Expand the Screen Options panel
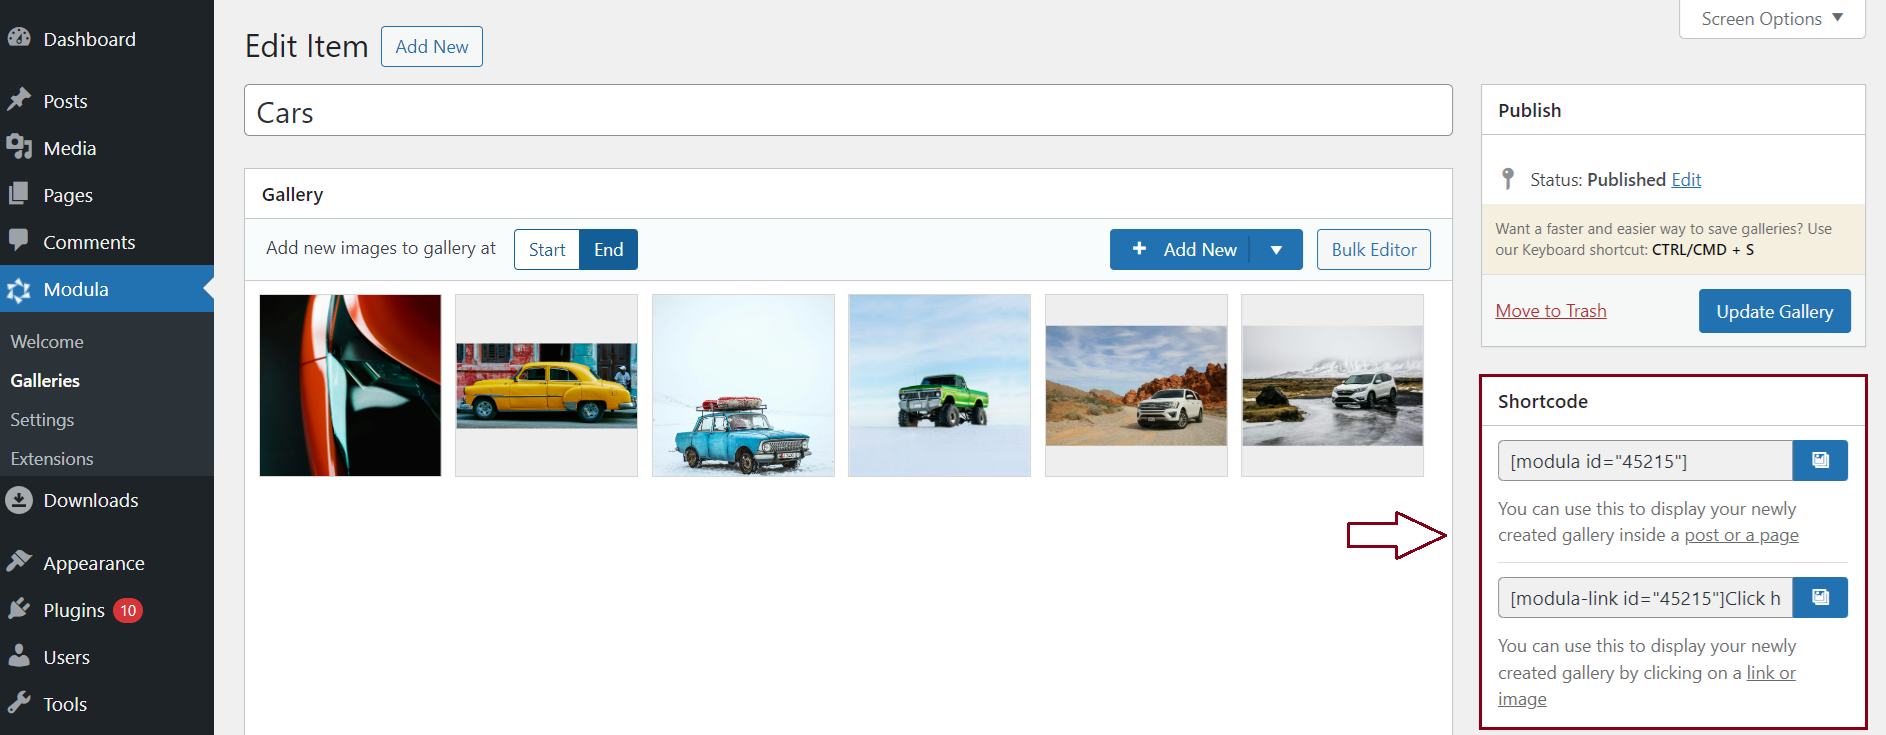The width and height of the screenshot is (1886, 735). (1771, 19)
